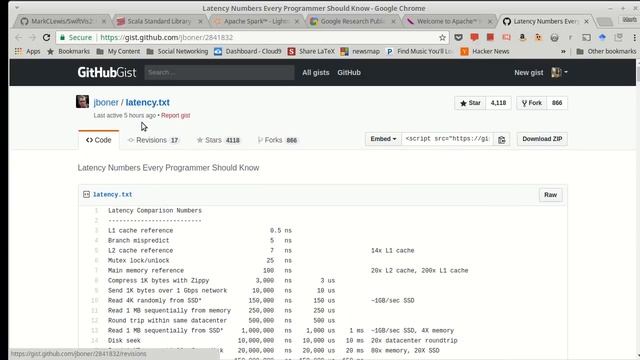Go to jboner's profile link

point(106,102)
